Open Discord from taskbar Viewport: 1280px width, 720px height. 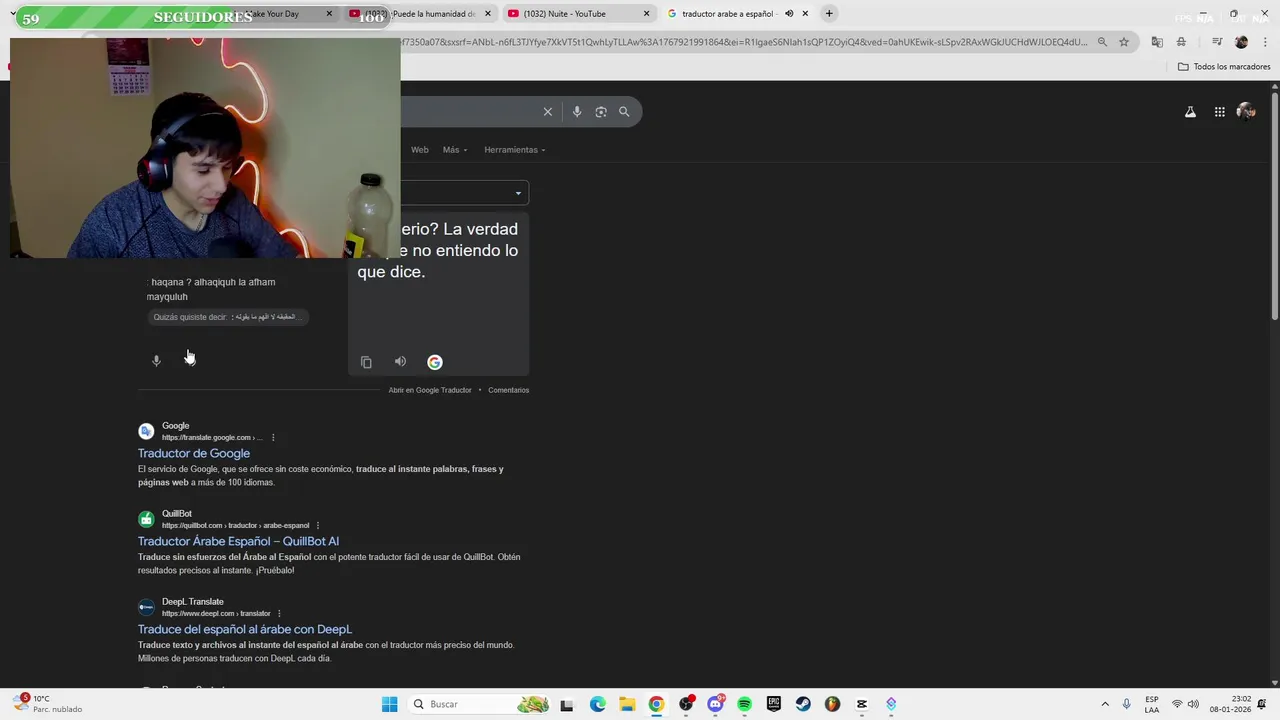tap(715, 704)
